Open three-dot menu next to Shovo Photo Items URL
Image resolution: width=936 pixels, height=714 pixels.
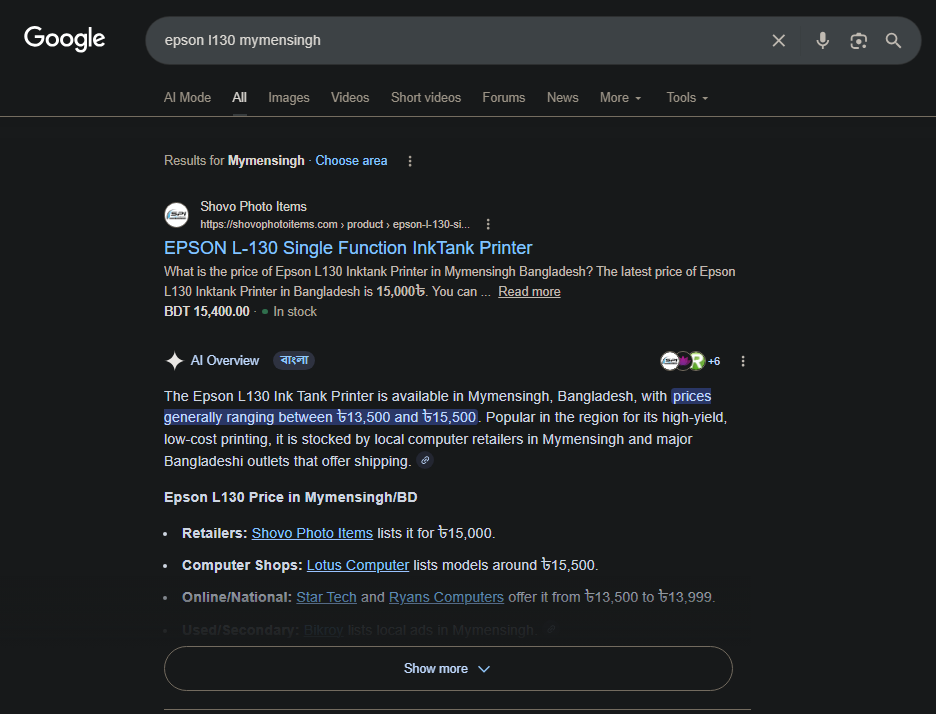point(488,225)
